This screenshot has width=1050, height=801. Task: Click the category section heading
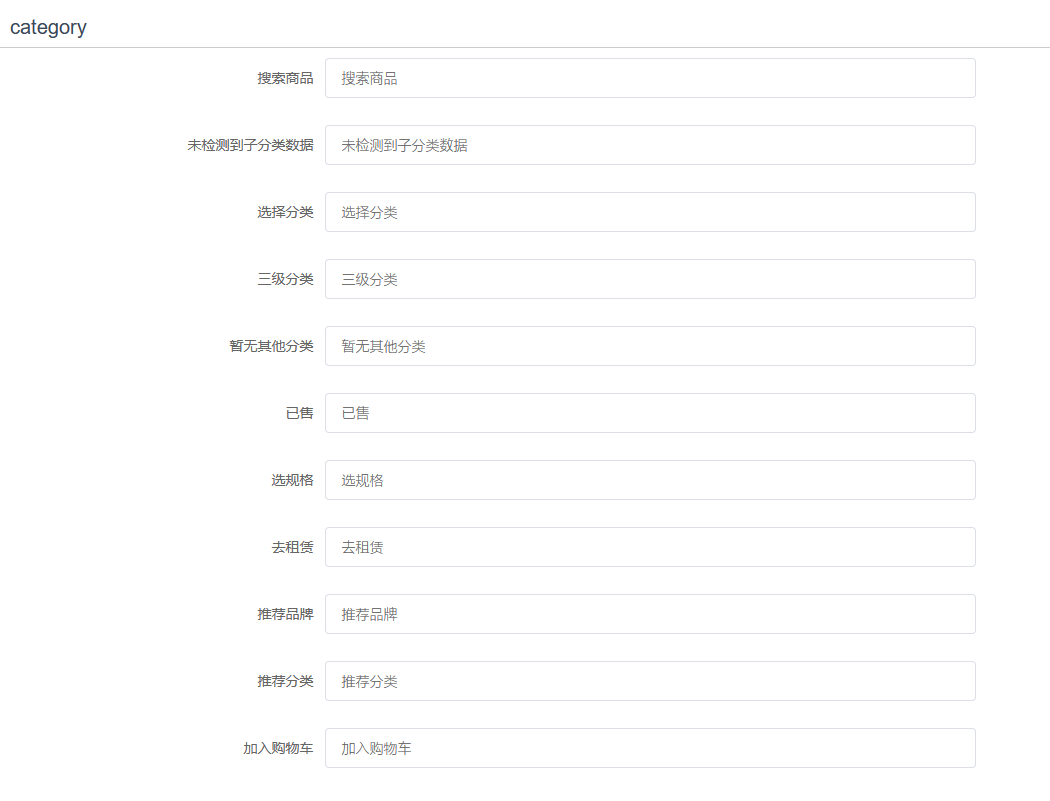(48, 27)
